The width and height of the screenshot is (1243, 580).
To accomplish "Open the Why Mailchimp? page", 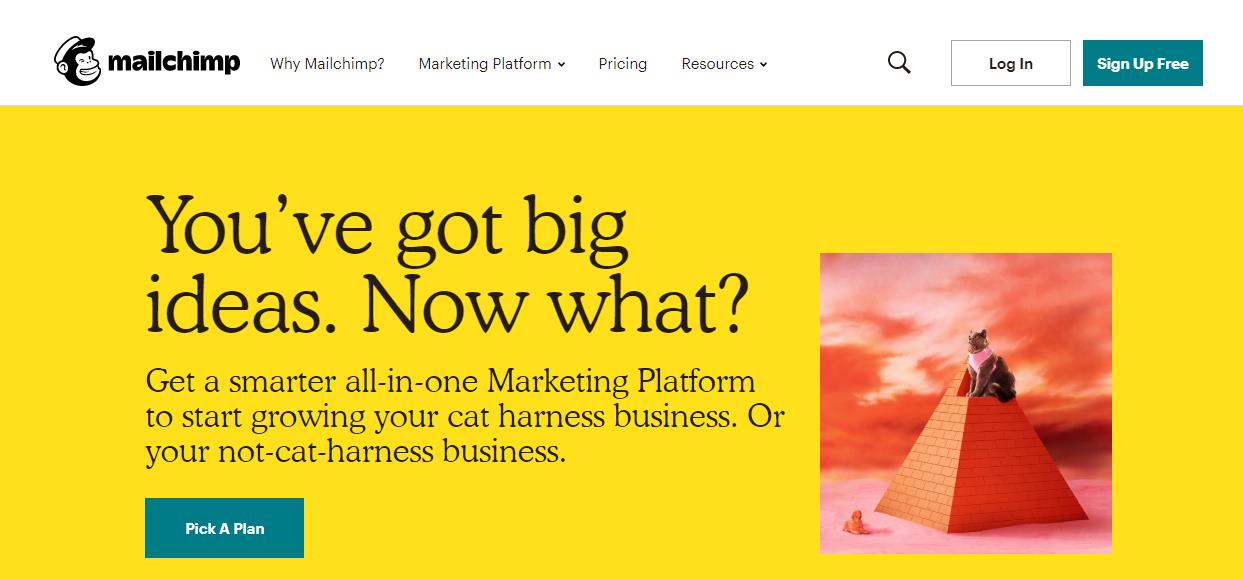I will [327, 64].
